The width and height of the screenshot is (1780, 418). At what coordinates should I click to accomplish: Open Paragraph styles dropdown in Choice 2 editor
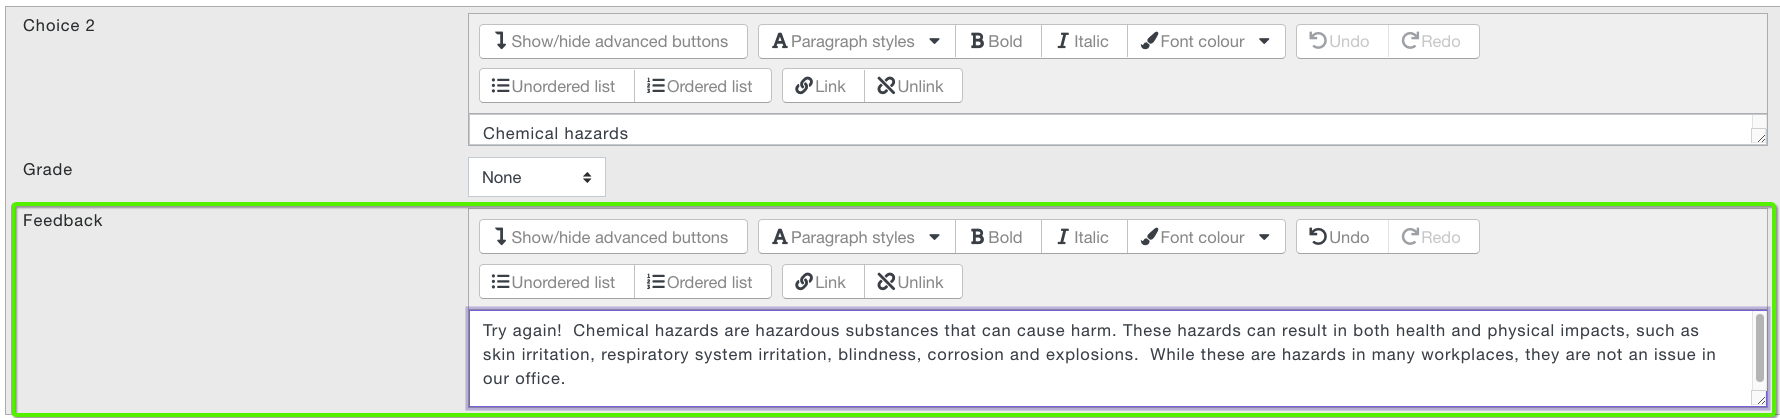[x=857, y=41]
